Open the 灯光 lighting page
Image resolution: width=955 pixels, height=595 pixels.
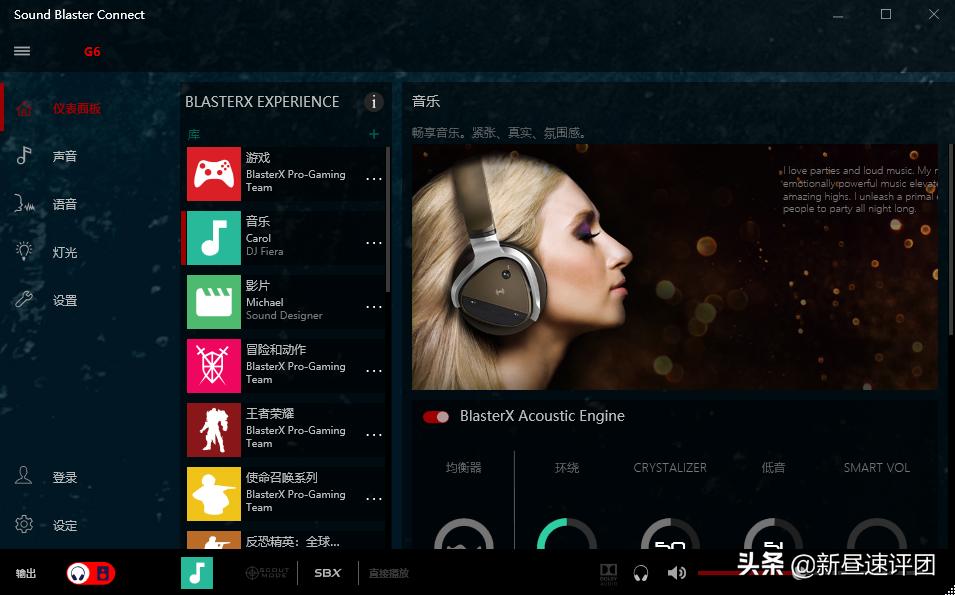(65, 252)
